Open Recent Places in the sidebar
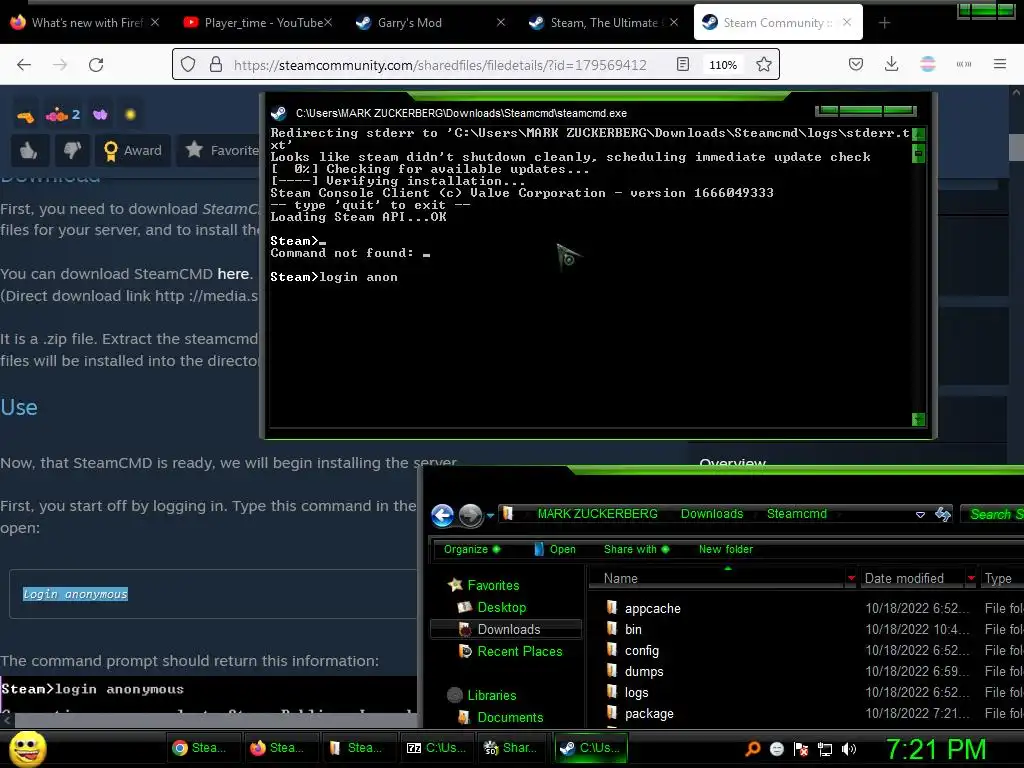1024x768 pixels. 519,651
